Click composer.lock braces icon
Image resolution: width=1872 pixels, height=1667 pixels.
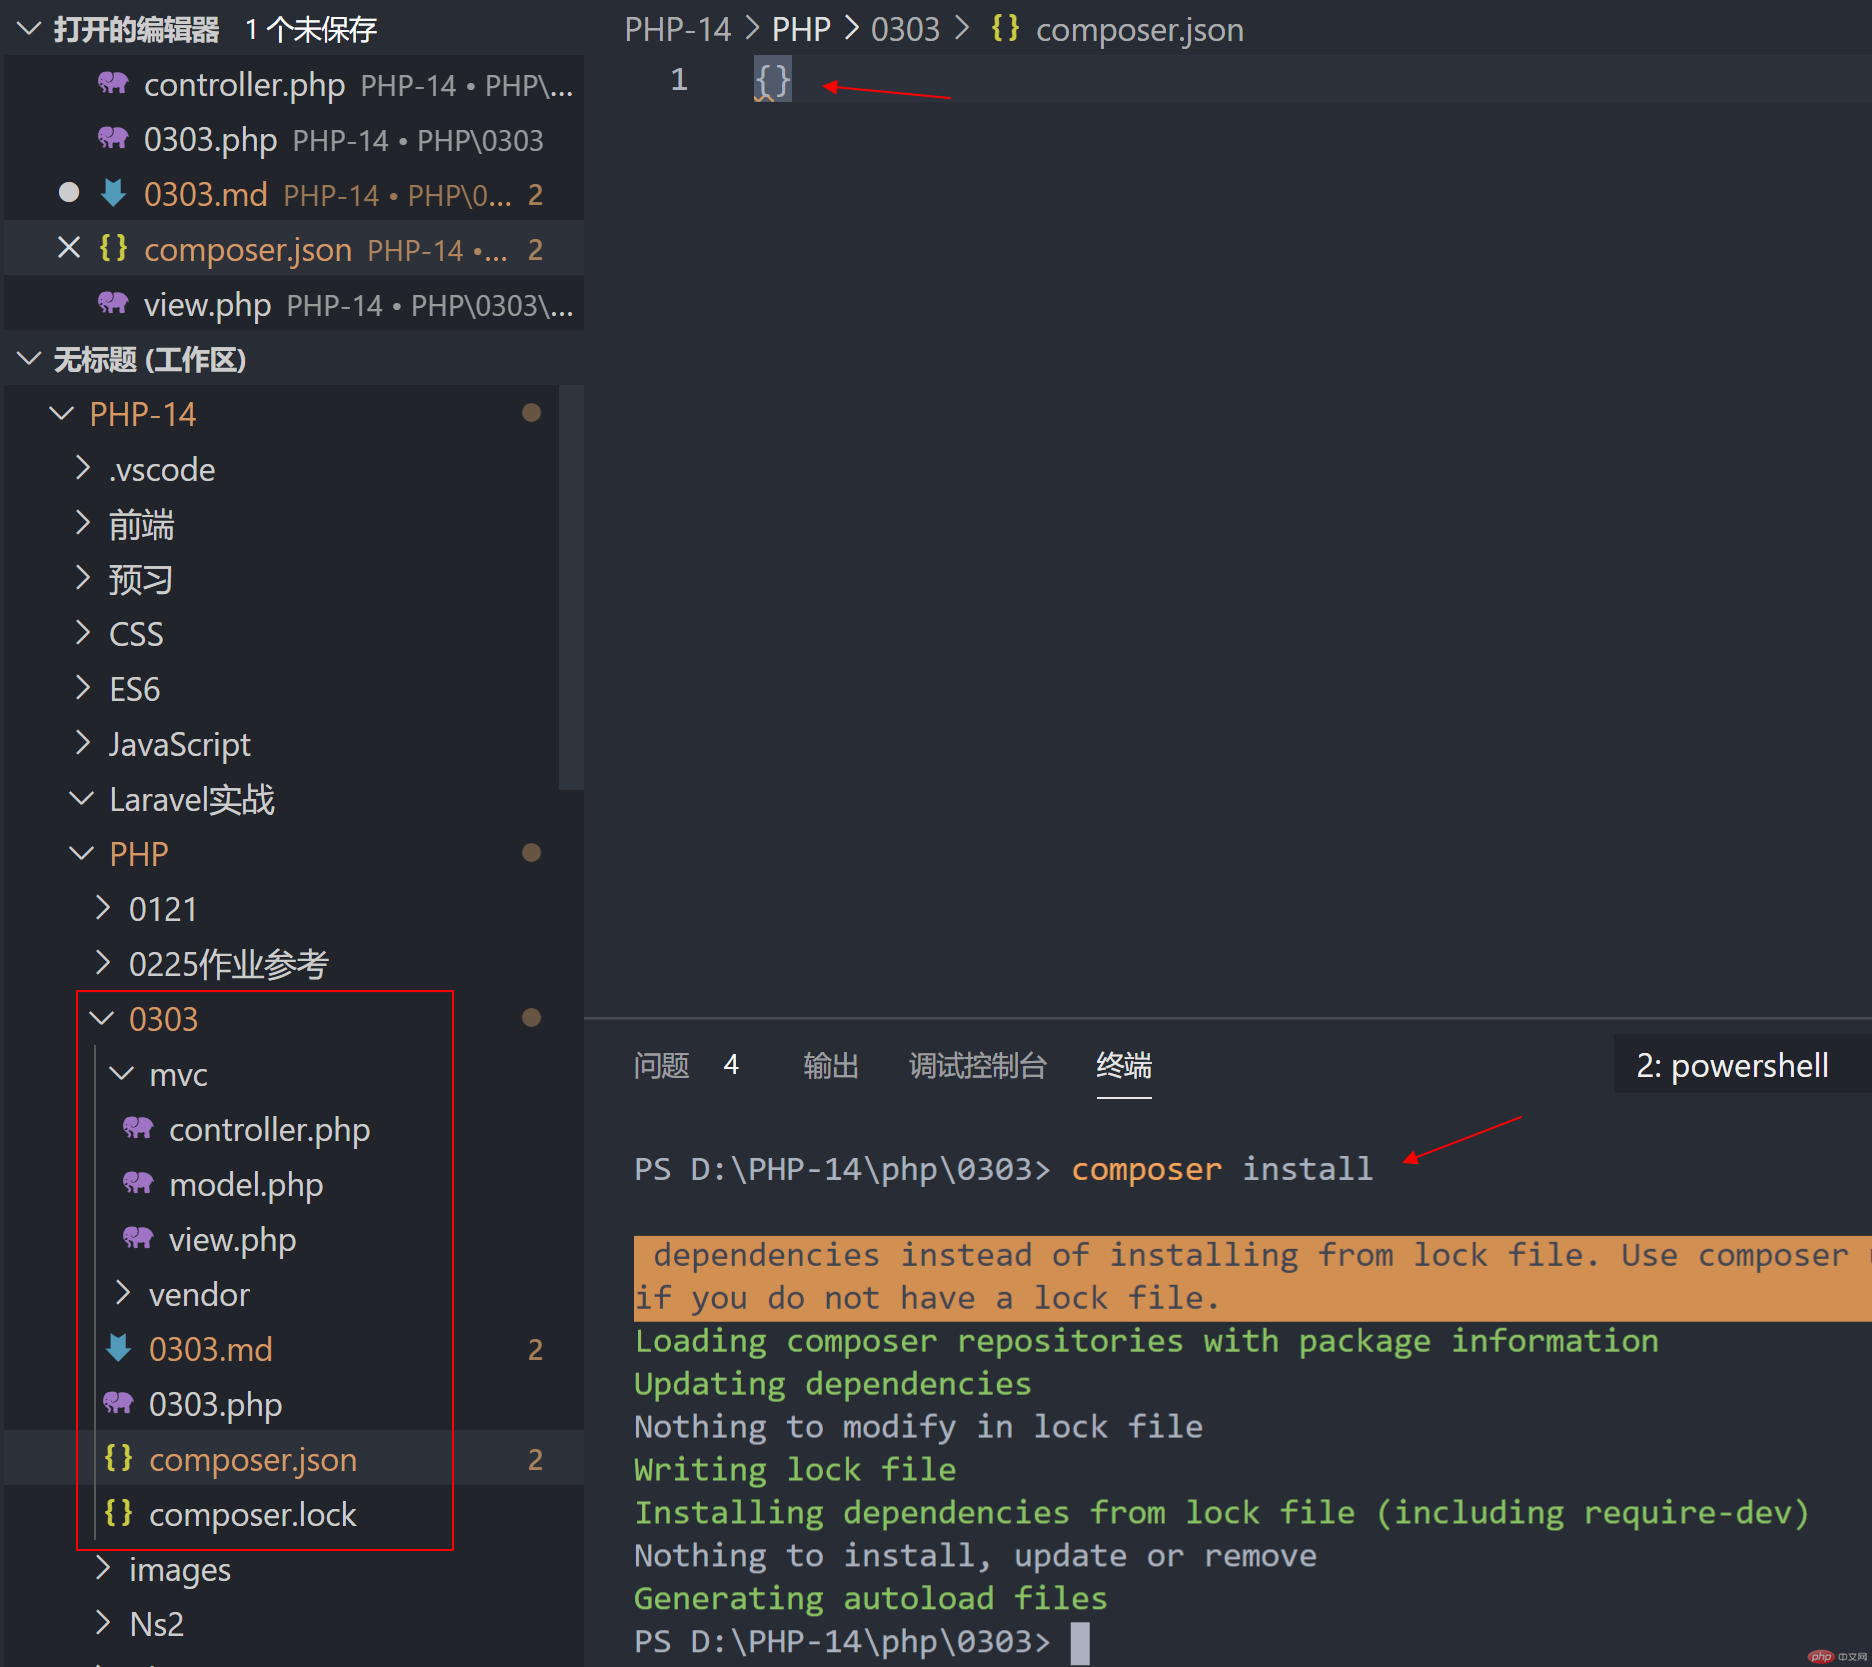[x=118, y=1513]
